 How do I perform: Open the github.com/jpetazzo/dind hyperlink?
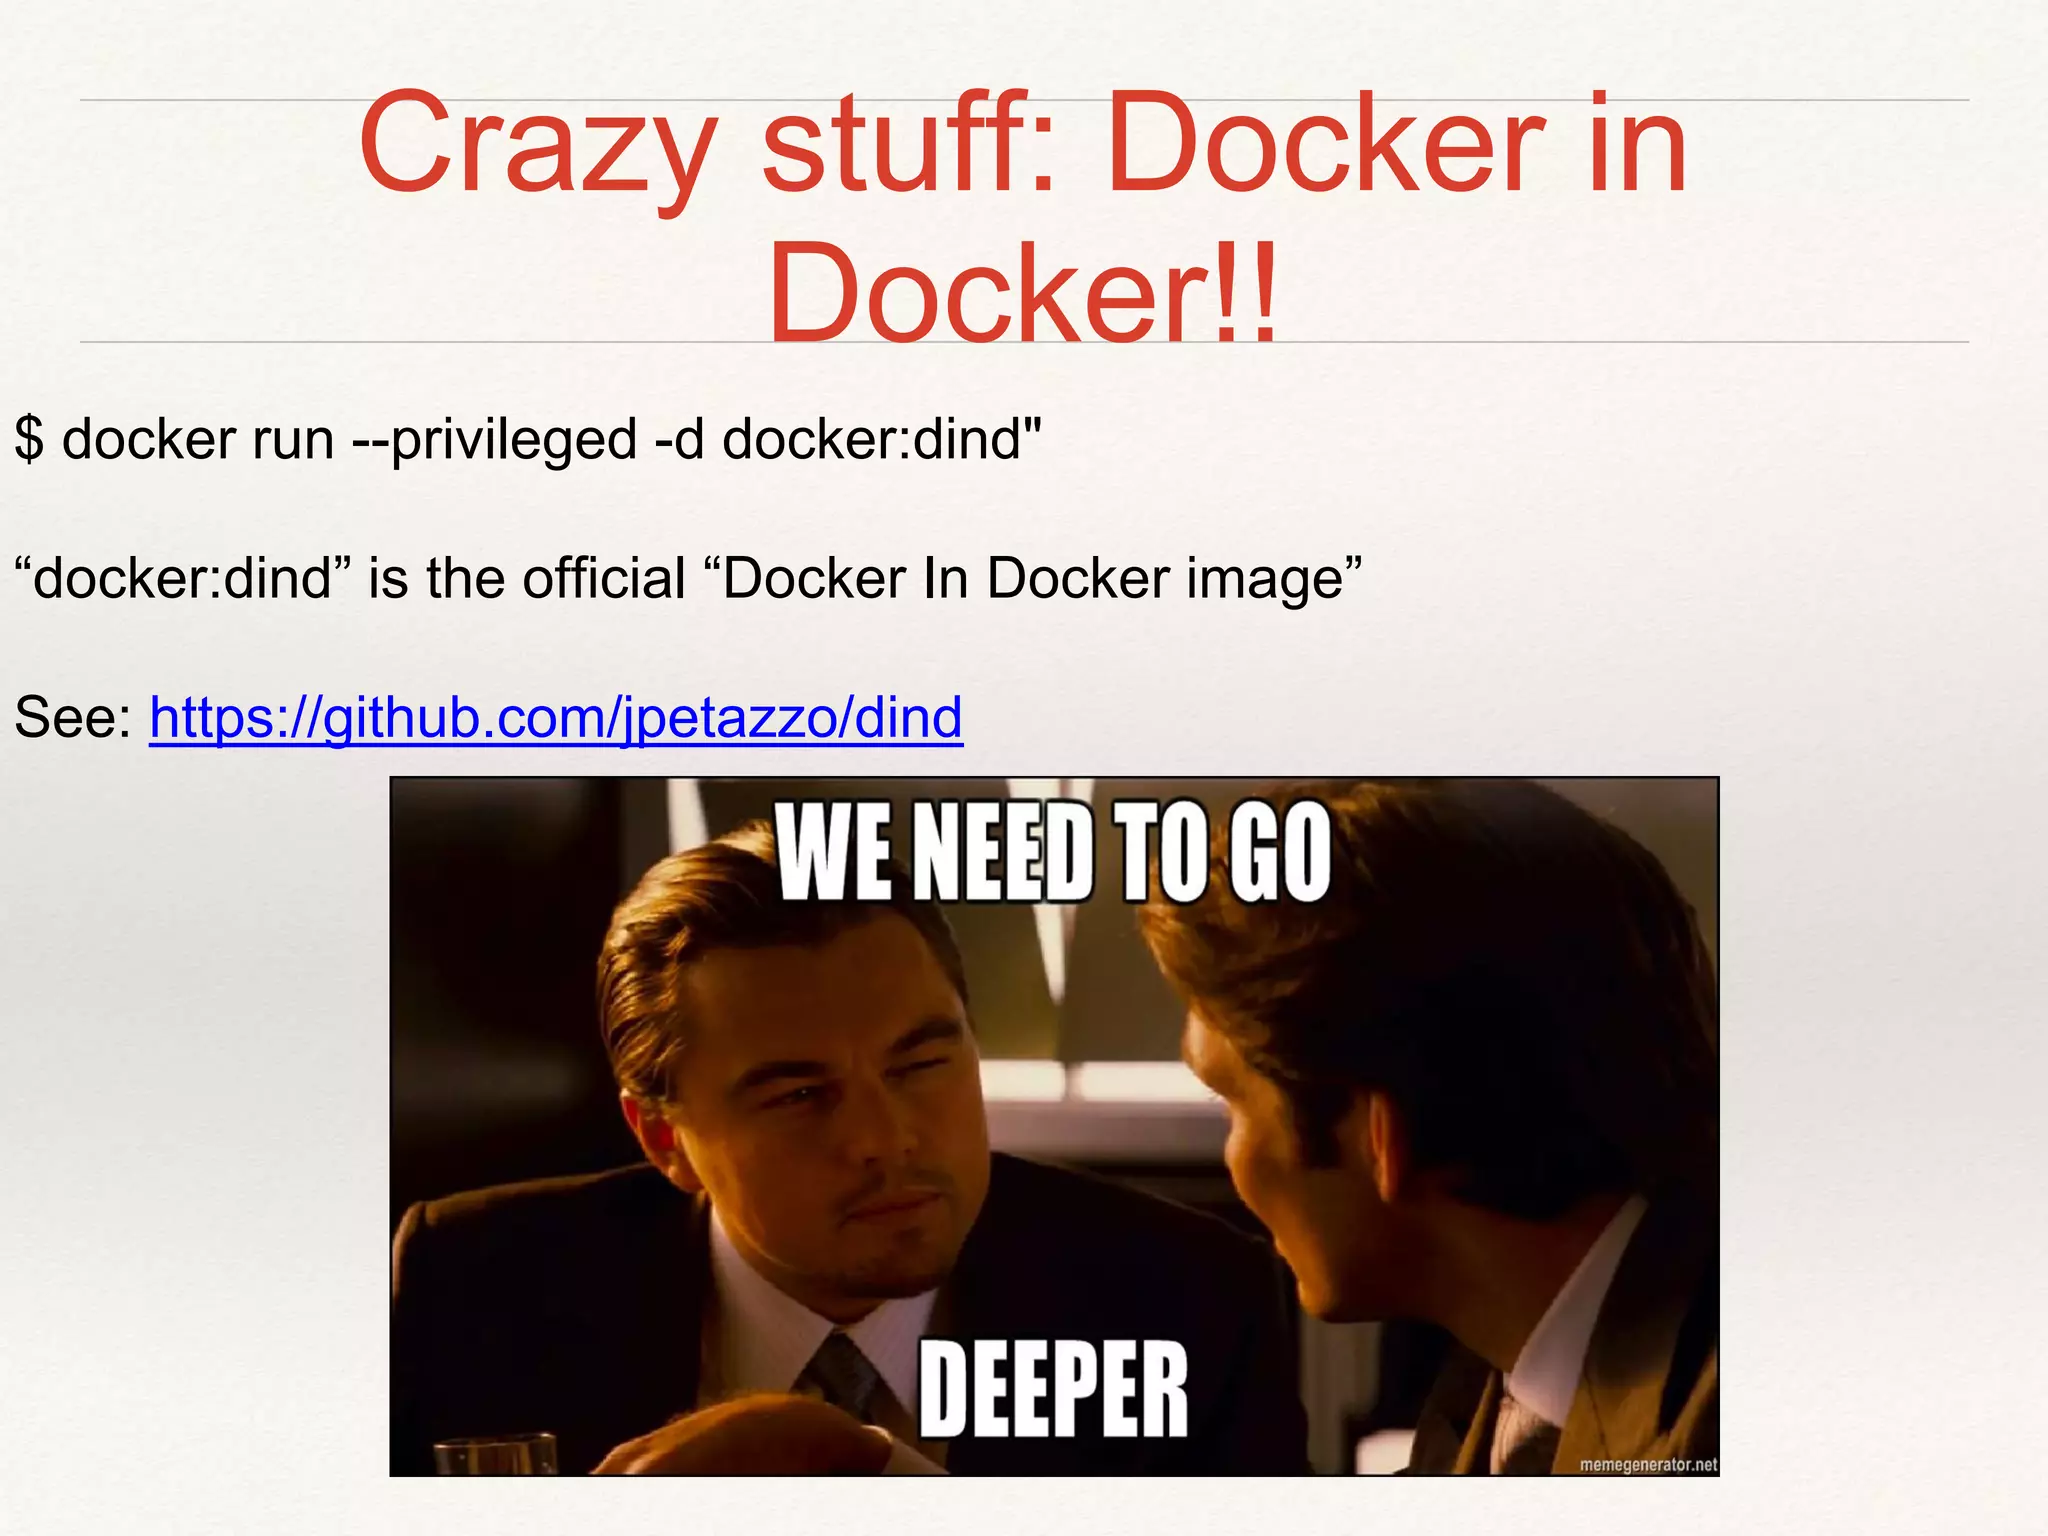(x=556, y=718)
